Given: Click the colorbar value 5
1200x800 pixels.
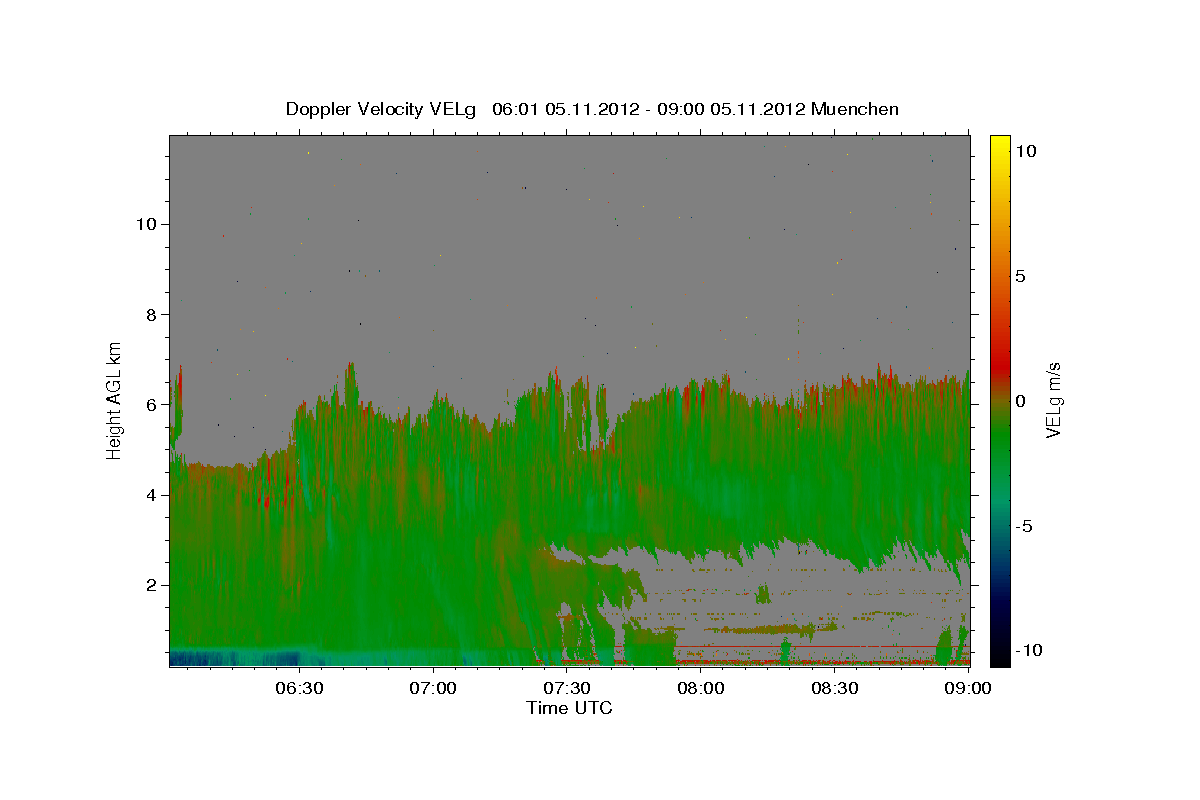Looking at the screenshot, I should [x=1020, y=276].
